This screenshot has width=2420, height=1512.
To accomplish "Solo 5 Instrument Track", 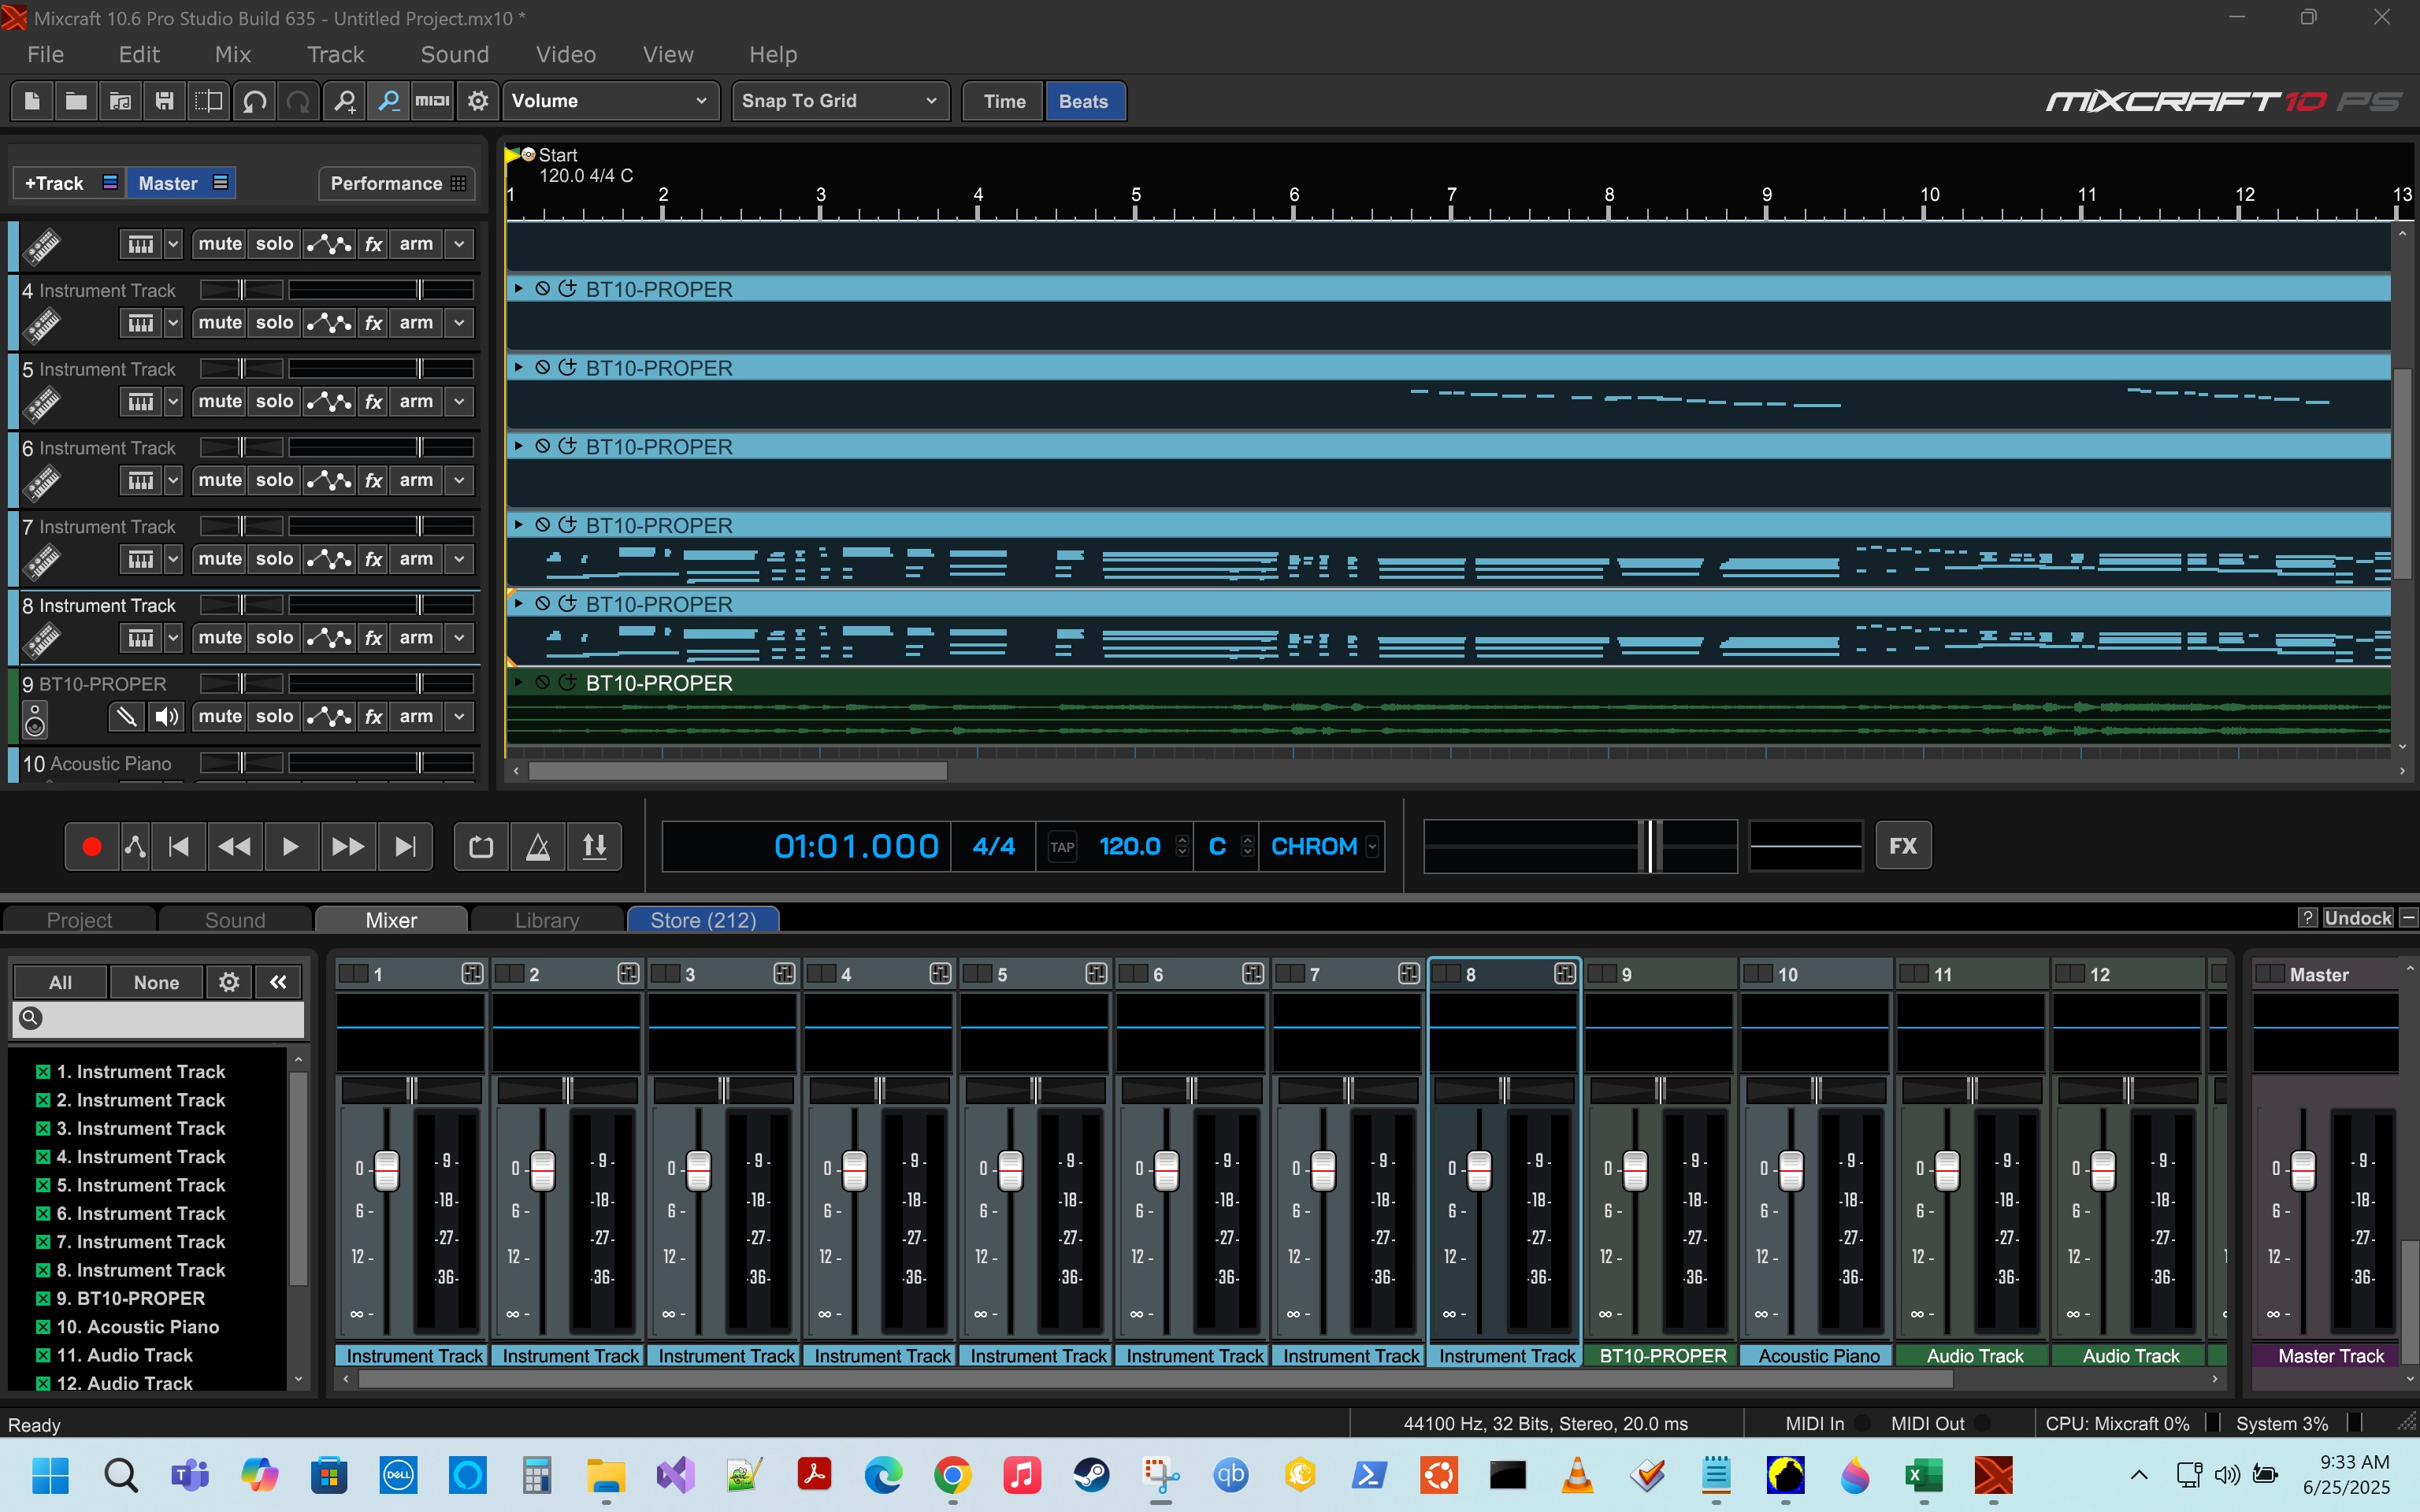I will [274, 402].
